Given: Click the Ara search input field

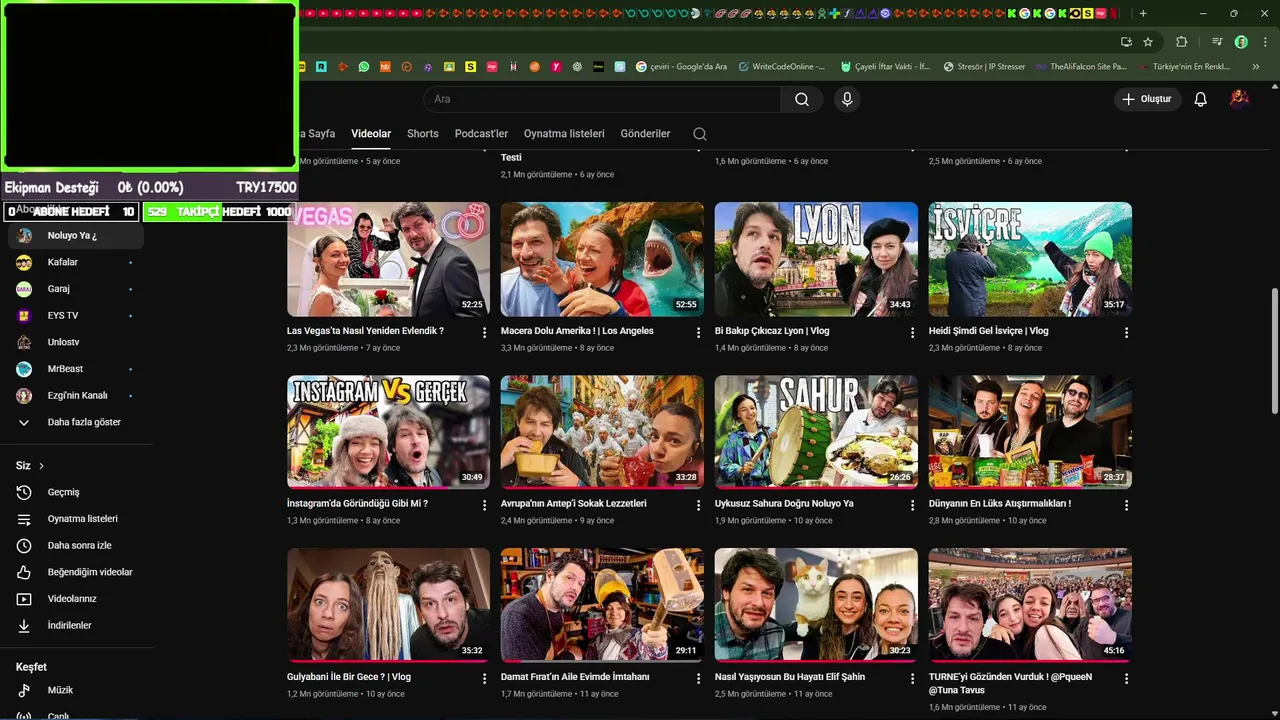Looking at the screenshot, I should [x=602, y=99].
